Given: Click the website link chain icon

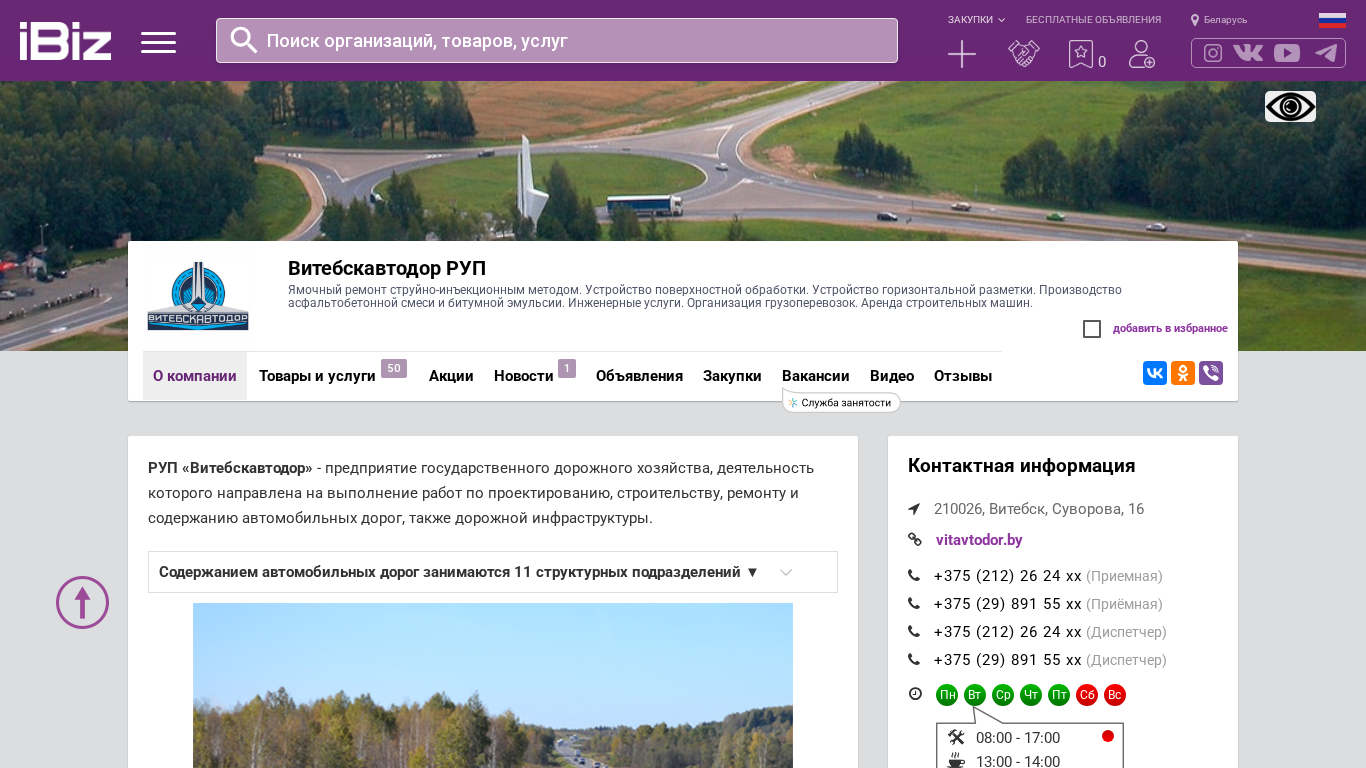Looking at the screenshot, I should coord(914,540).
